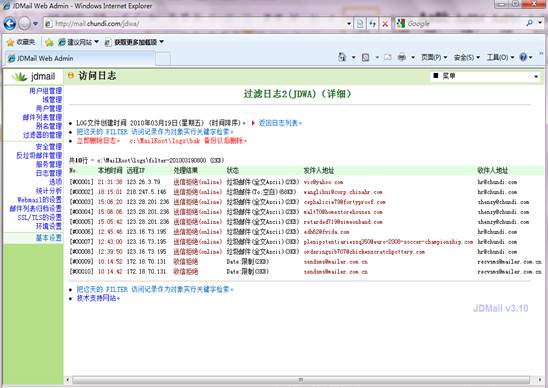Open 反垃圾邮件管理 in the sidebar
Viewport: 548px width, 388px height.
coord(39,155)
